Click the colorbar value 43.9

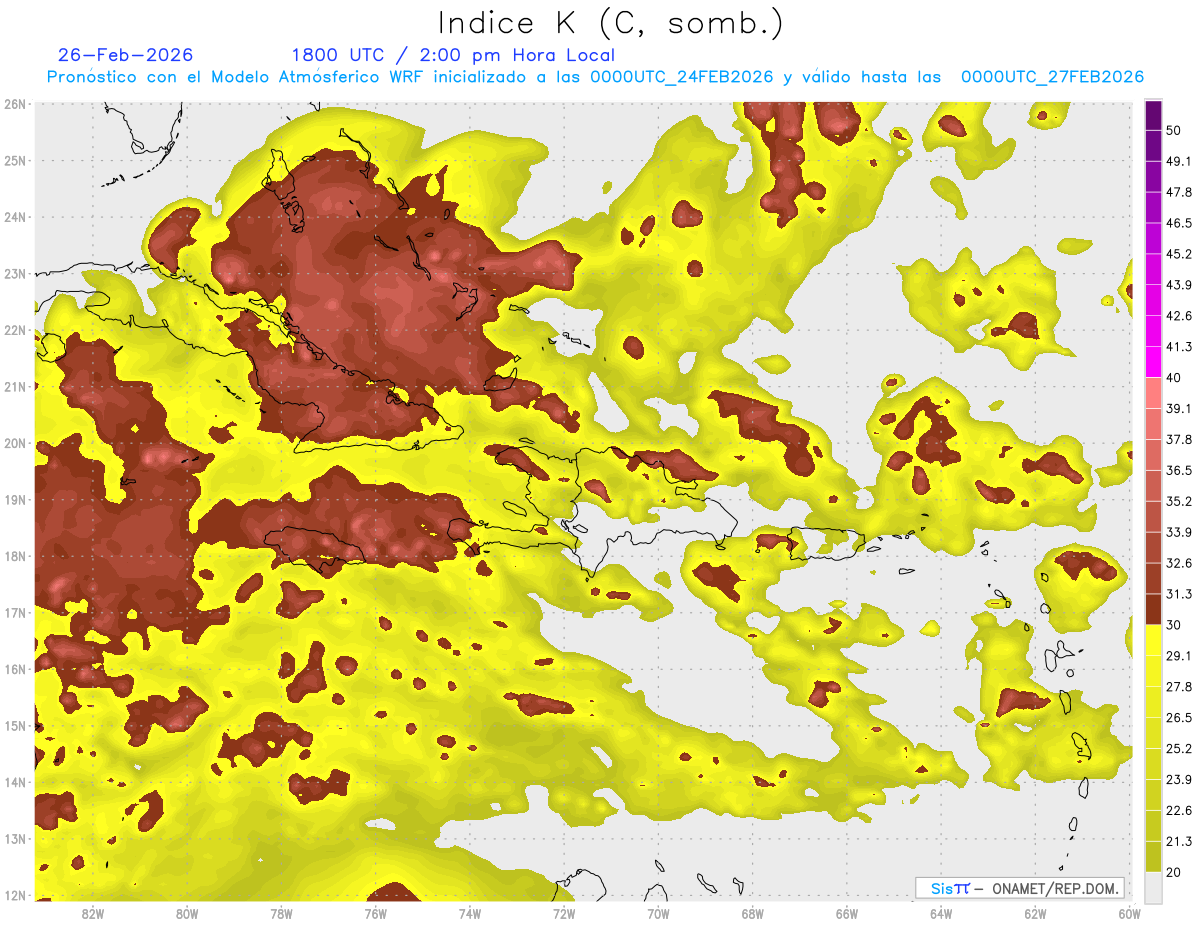coord(1179,285)
